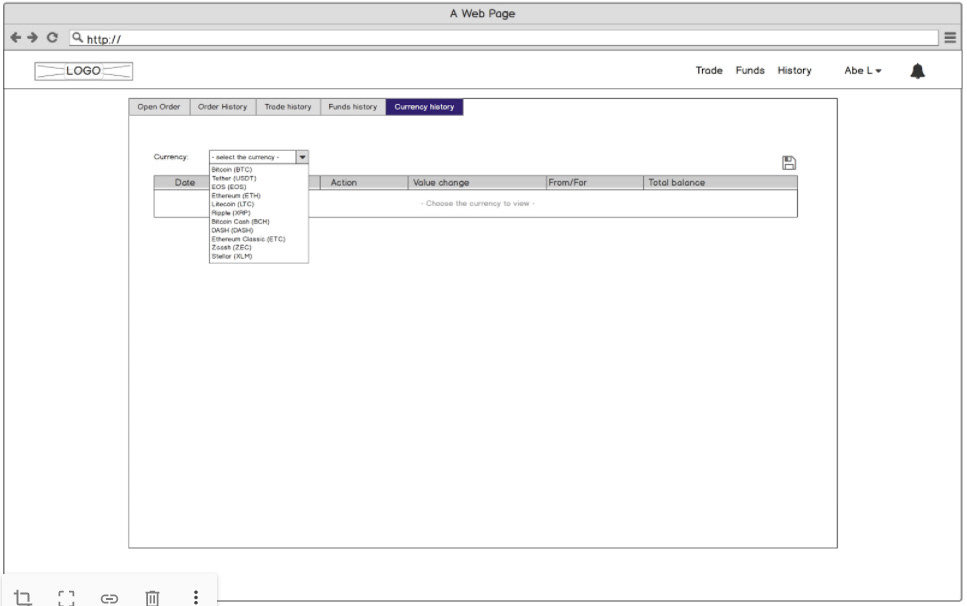
Task: Click the From/For column header
Action: (x=595, y=182)
